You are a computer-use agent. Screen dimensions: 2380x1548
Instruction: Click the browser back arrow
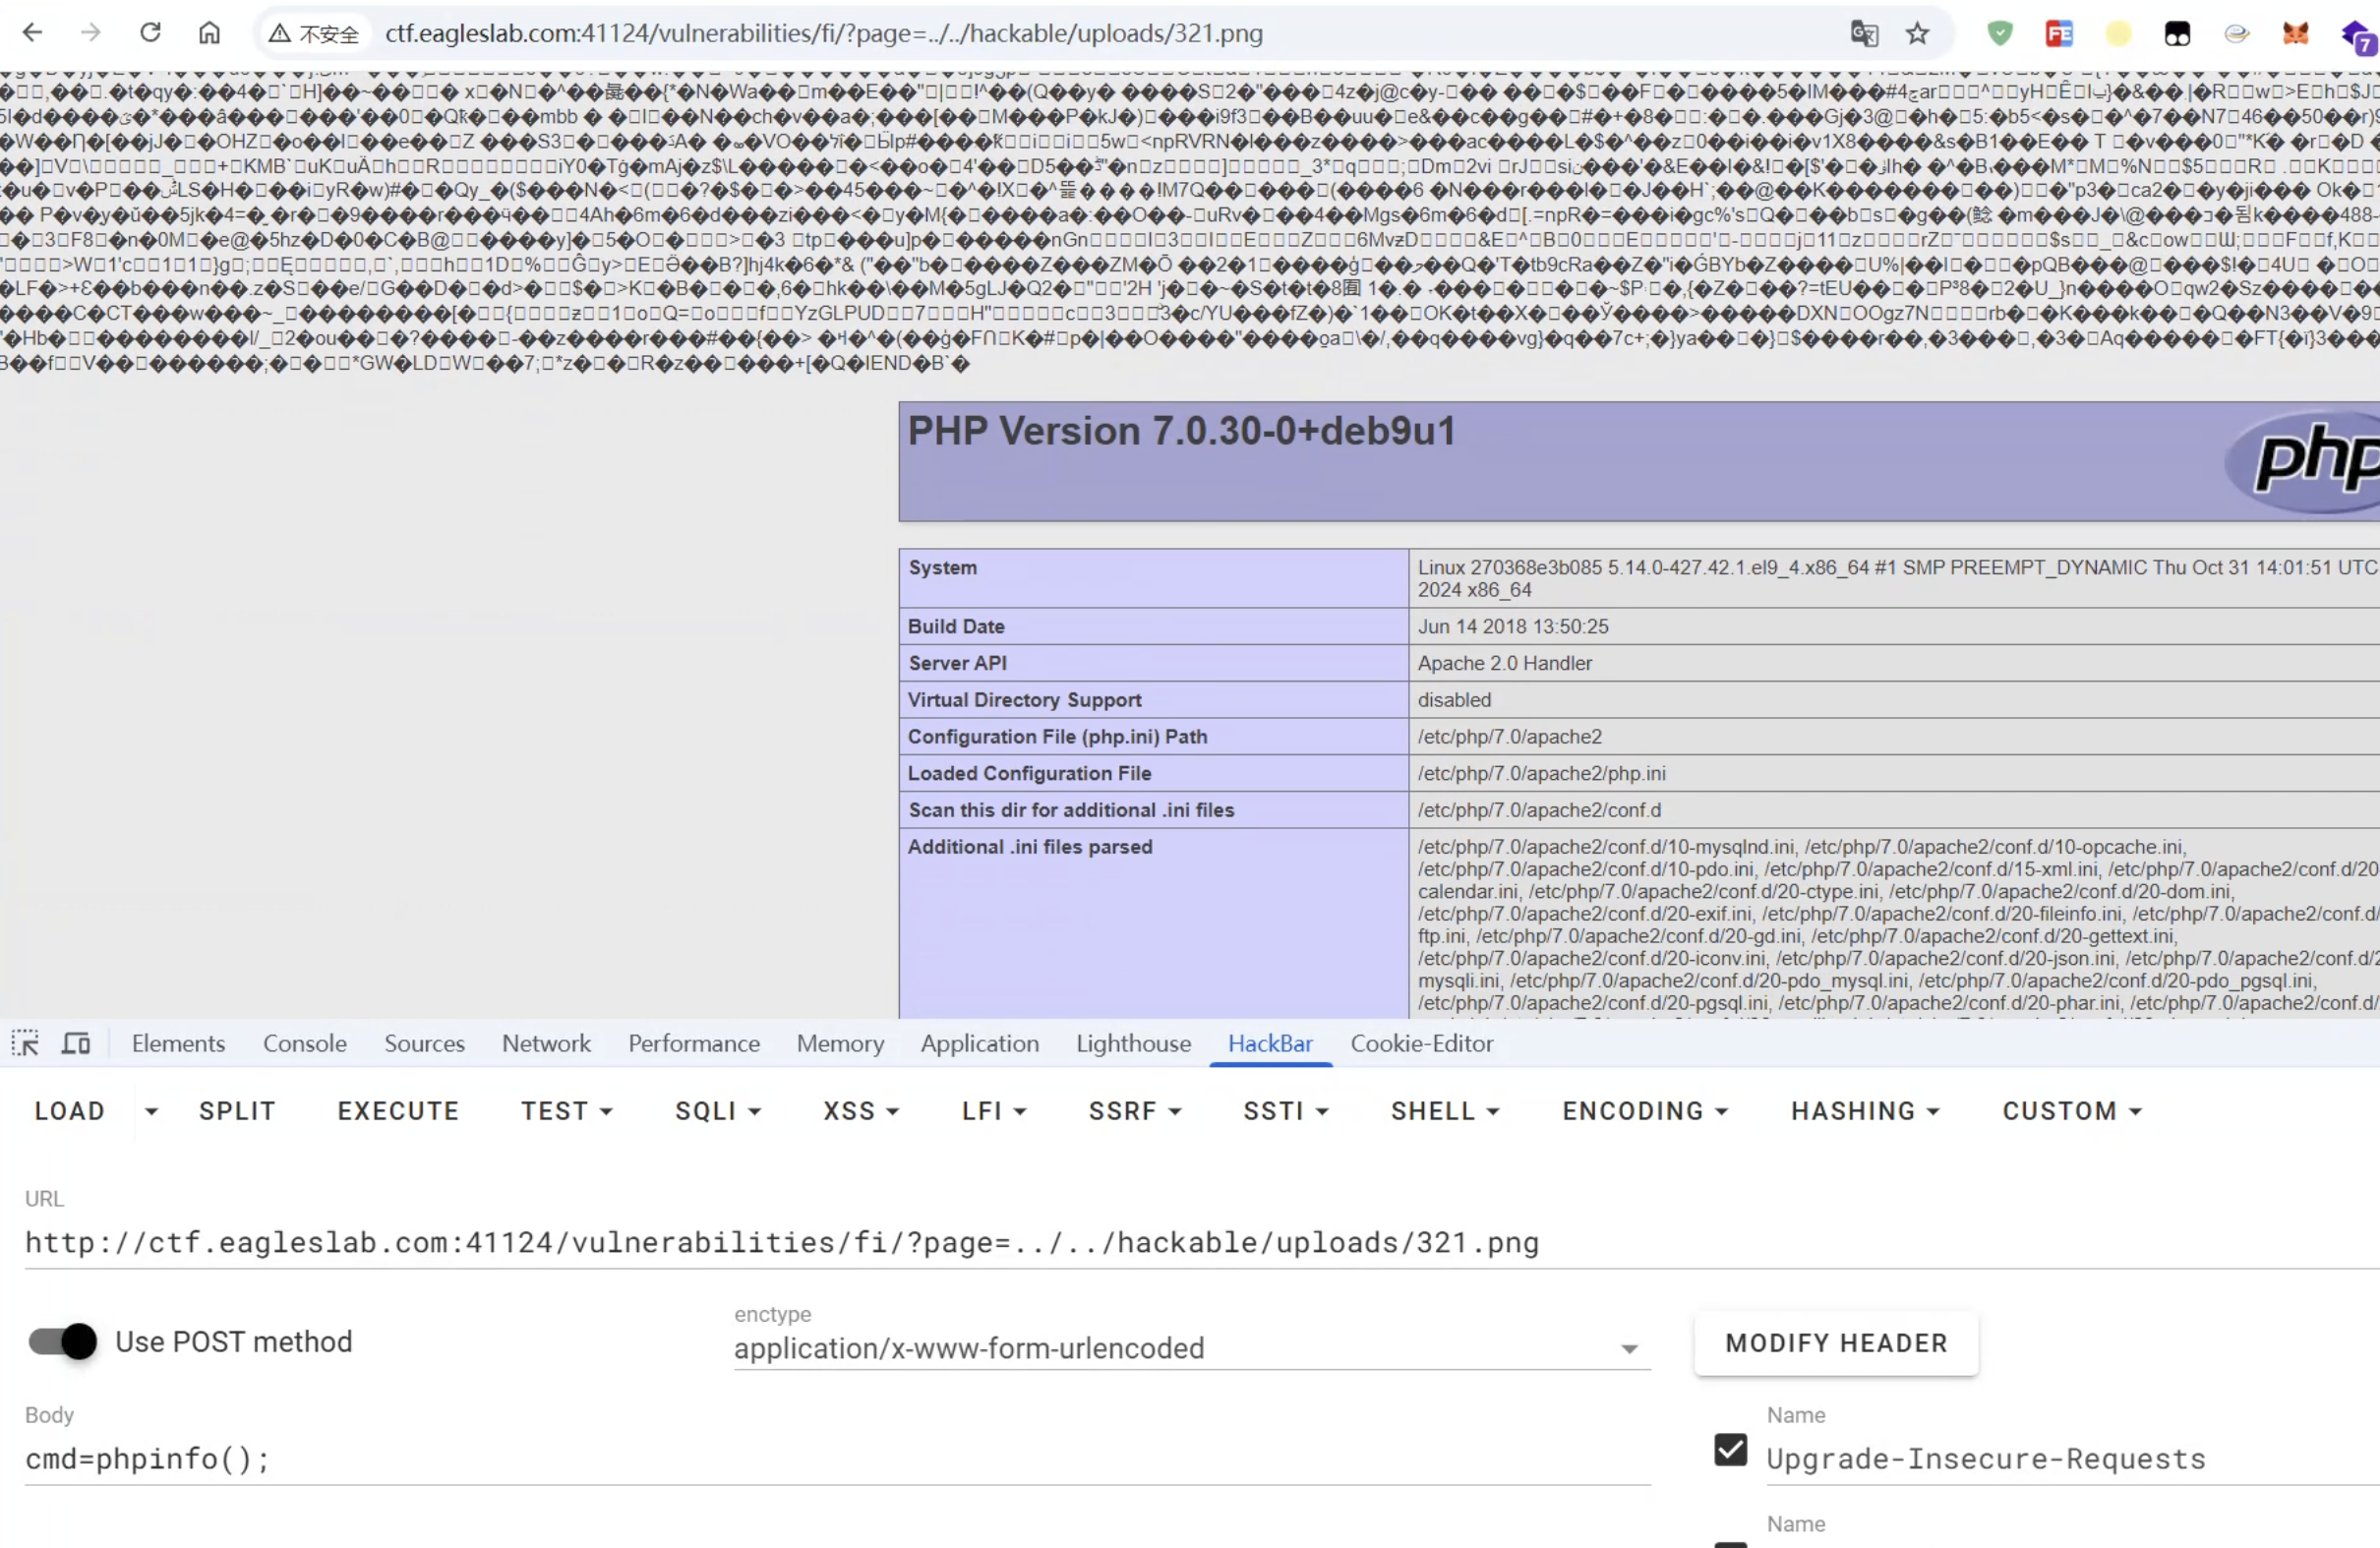(x=32, y=33)
